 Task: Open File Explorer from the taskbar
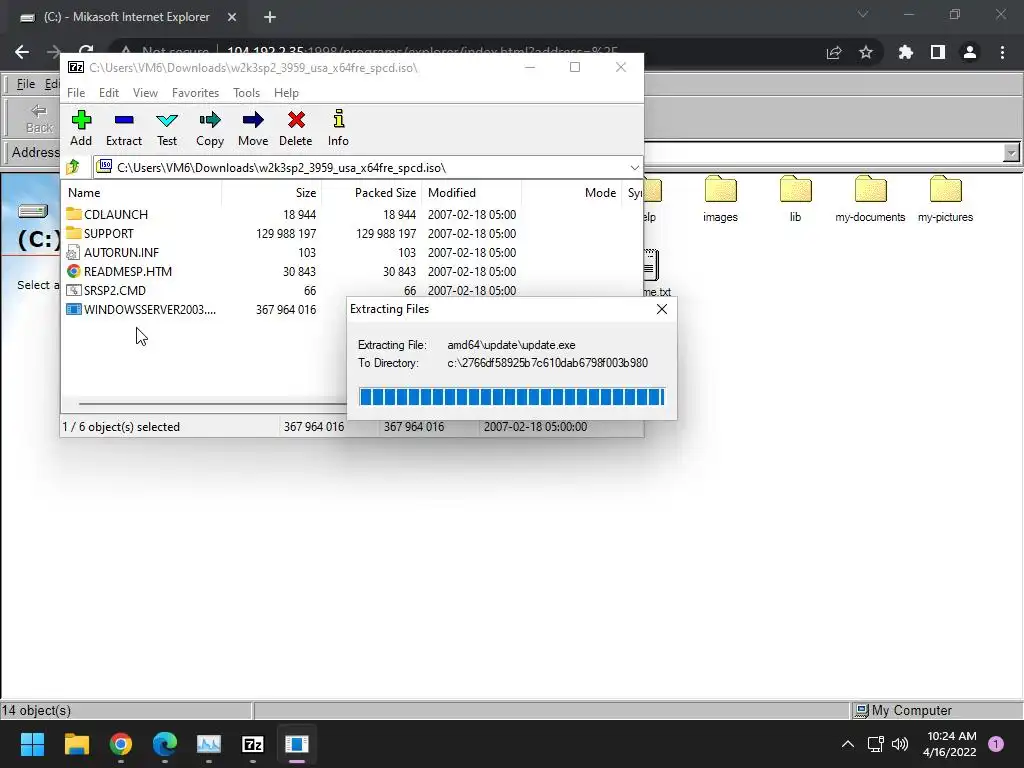click(x=76, y=744)
